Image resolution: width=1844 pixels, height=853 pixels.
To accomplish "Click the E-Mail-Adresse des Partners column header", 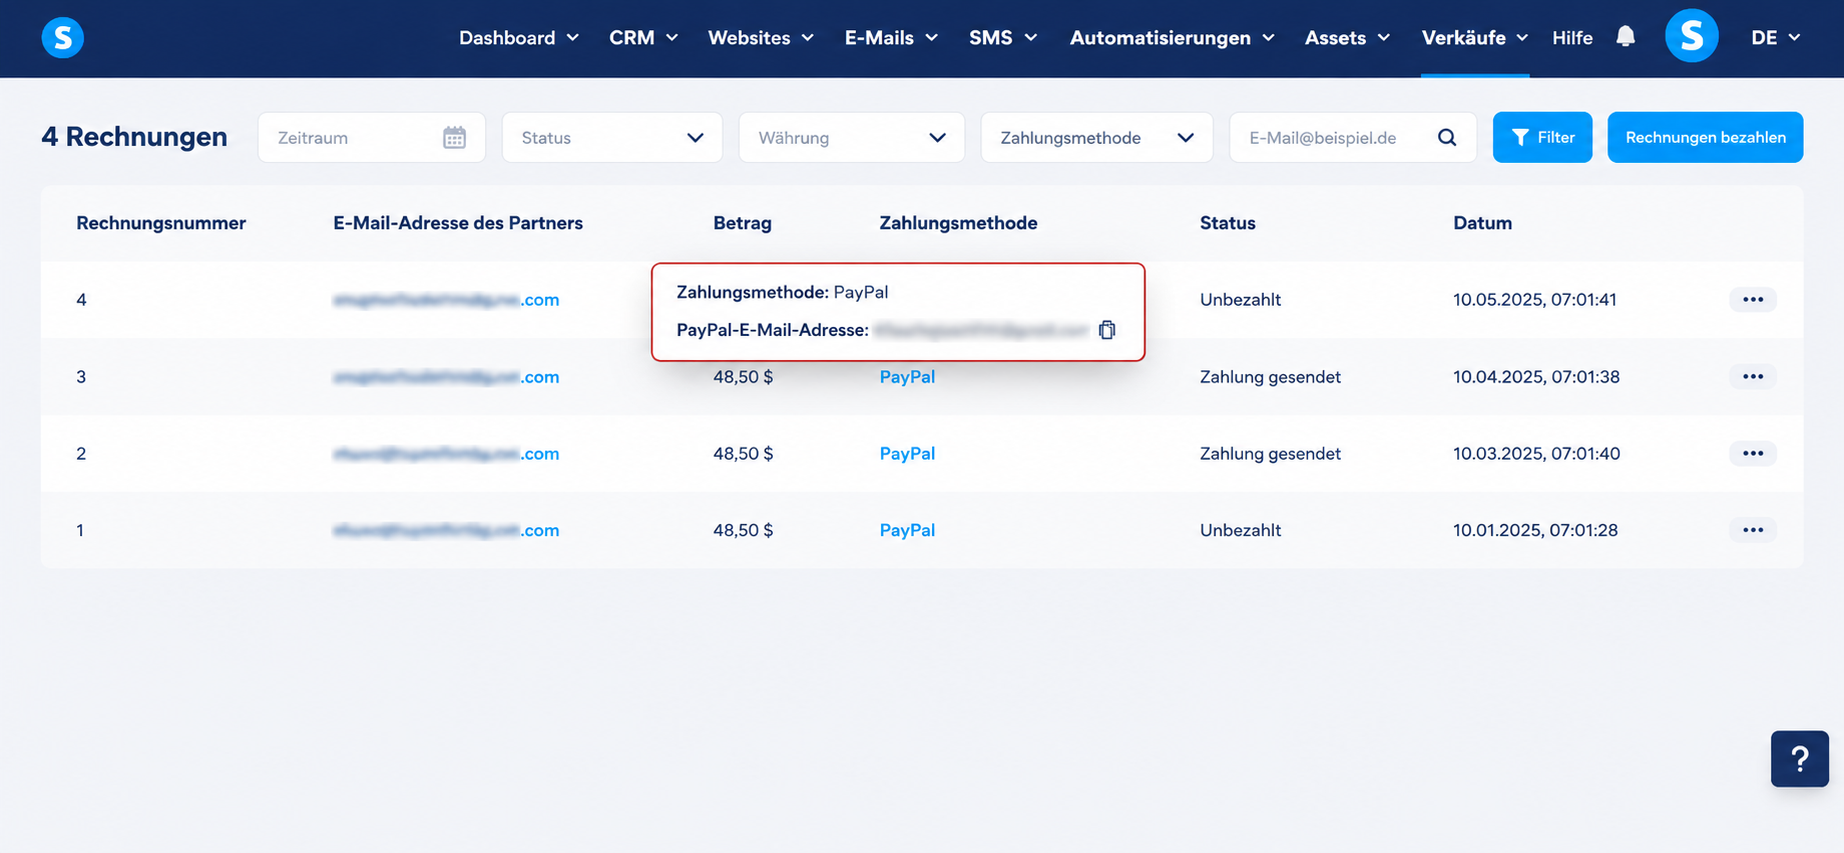I will click(x=458, y=223).
